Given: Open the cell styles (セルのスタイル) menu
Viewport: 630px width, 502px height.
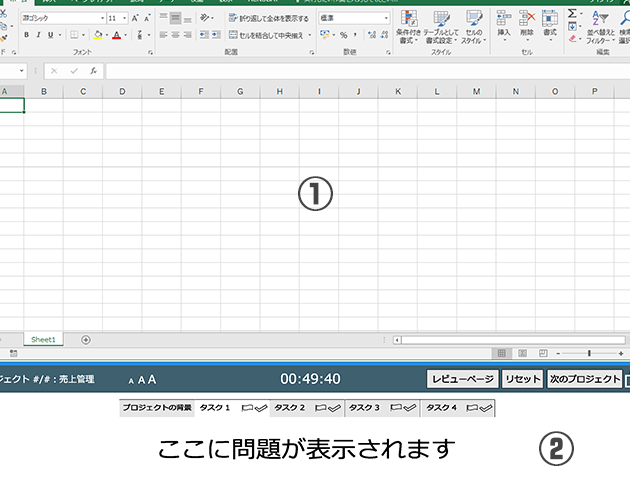Looking at the screenshot, I should [x=474, y=27].
